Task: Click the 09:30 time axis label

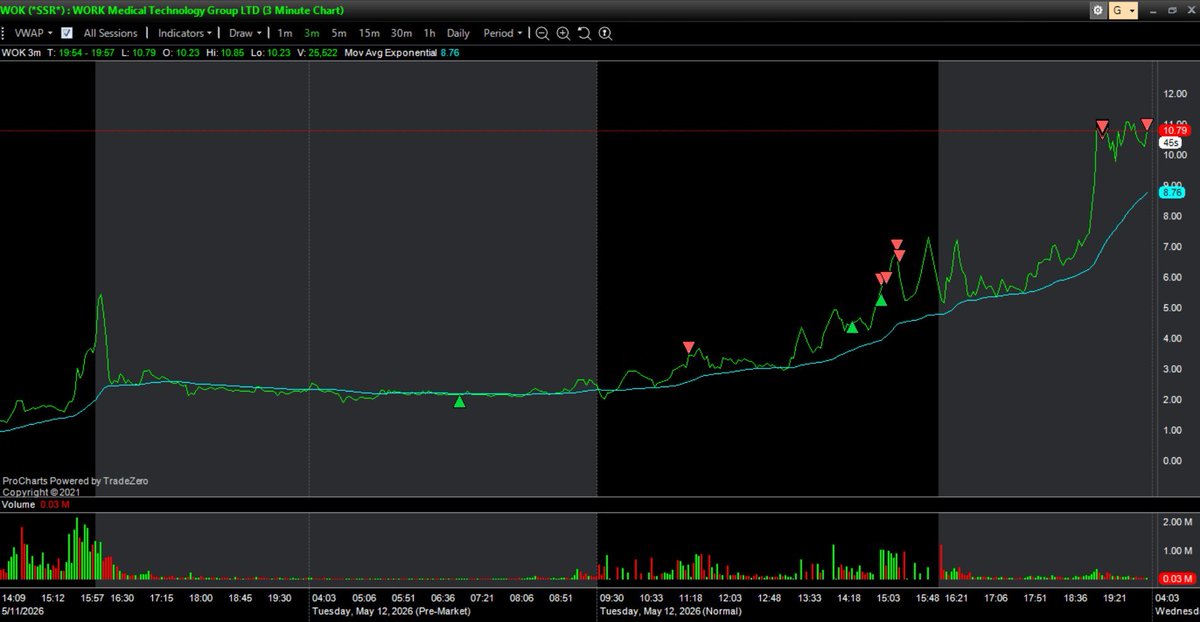Action: [x=614, y=598]
